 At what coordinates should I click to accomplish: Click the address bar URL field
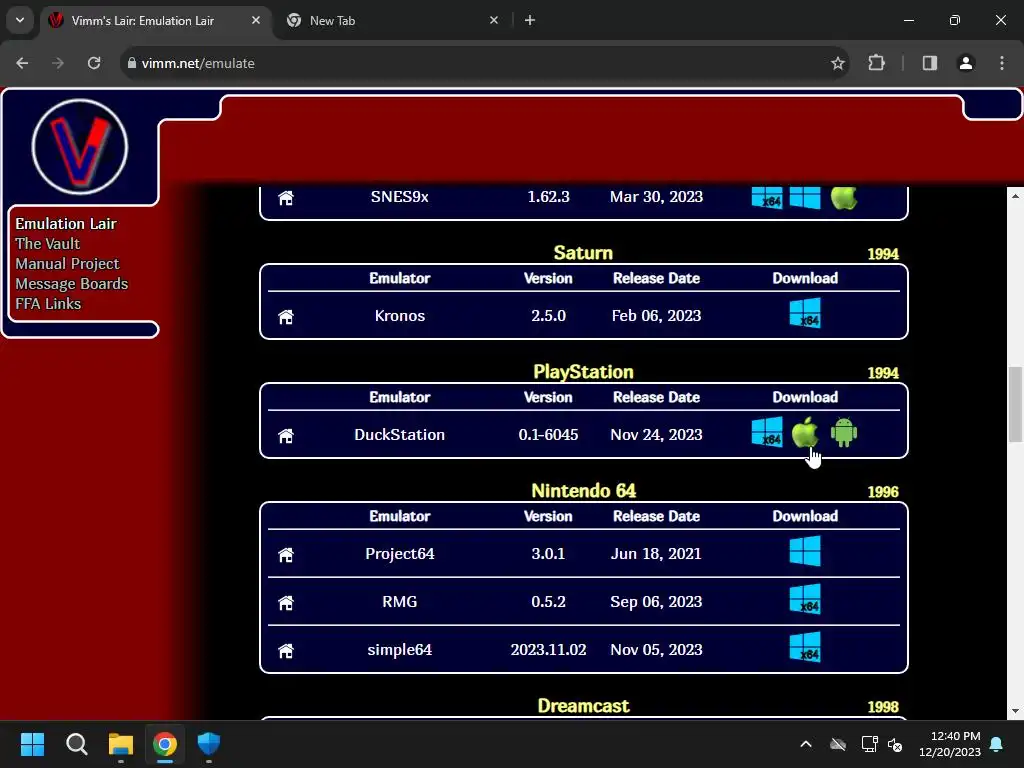pyautogui.click(x=483, y=63)
